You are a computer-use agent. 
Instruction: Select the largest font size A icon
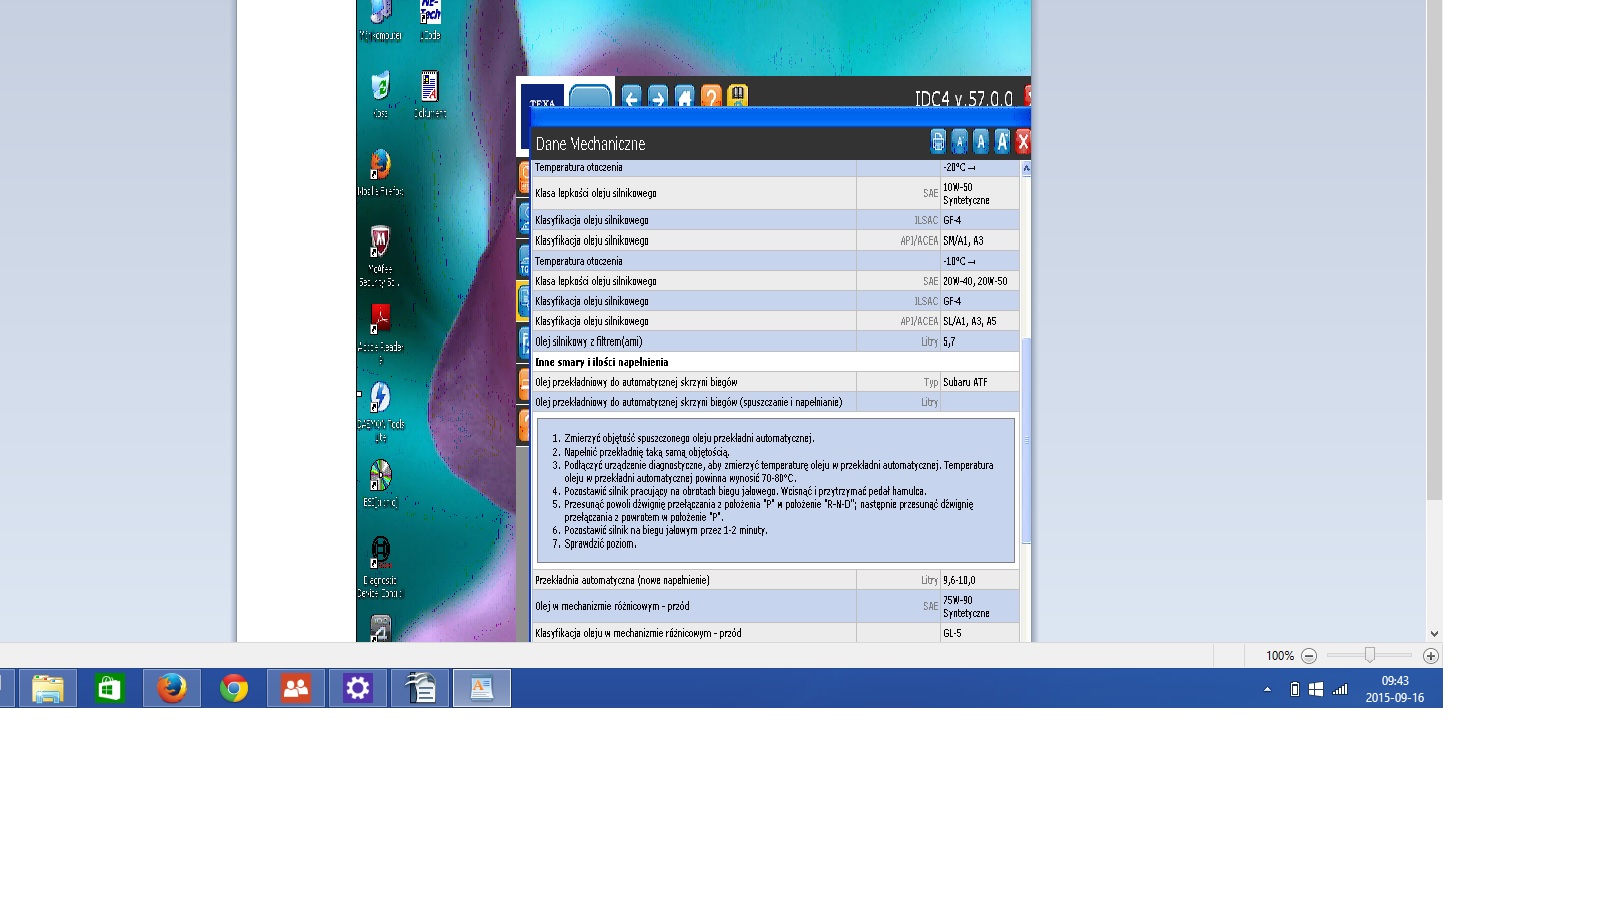1002,142
